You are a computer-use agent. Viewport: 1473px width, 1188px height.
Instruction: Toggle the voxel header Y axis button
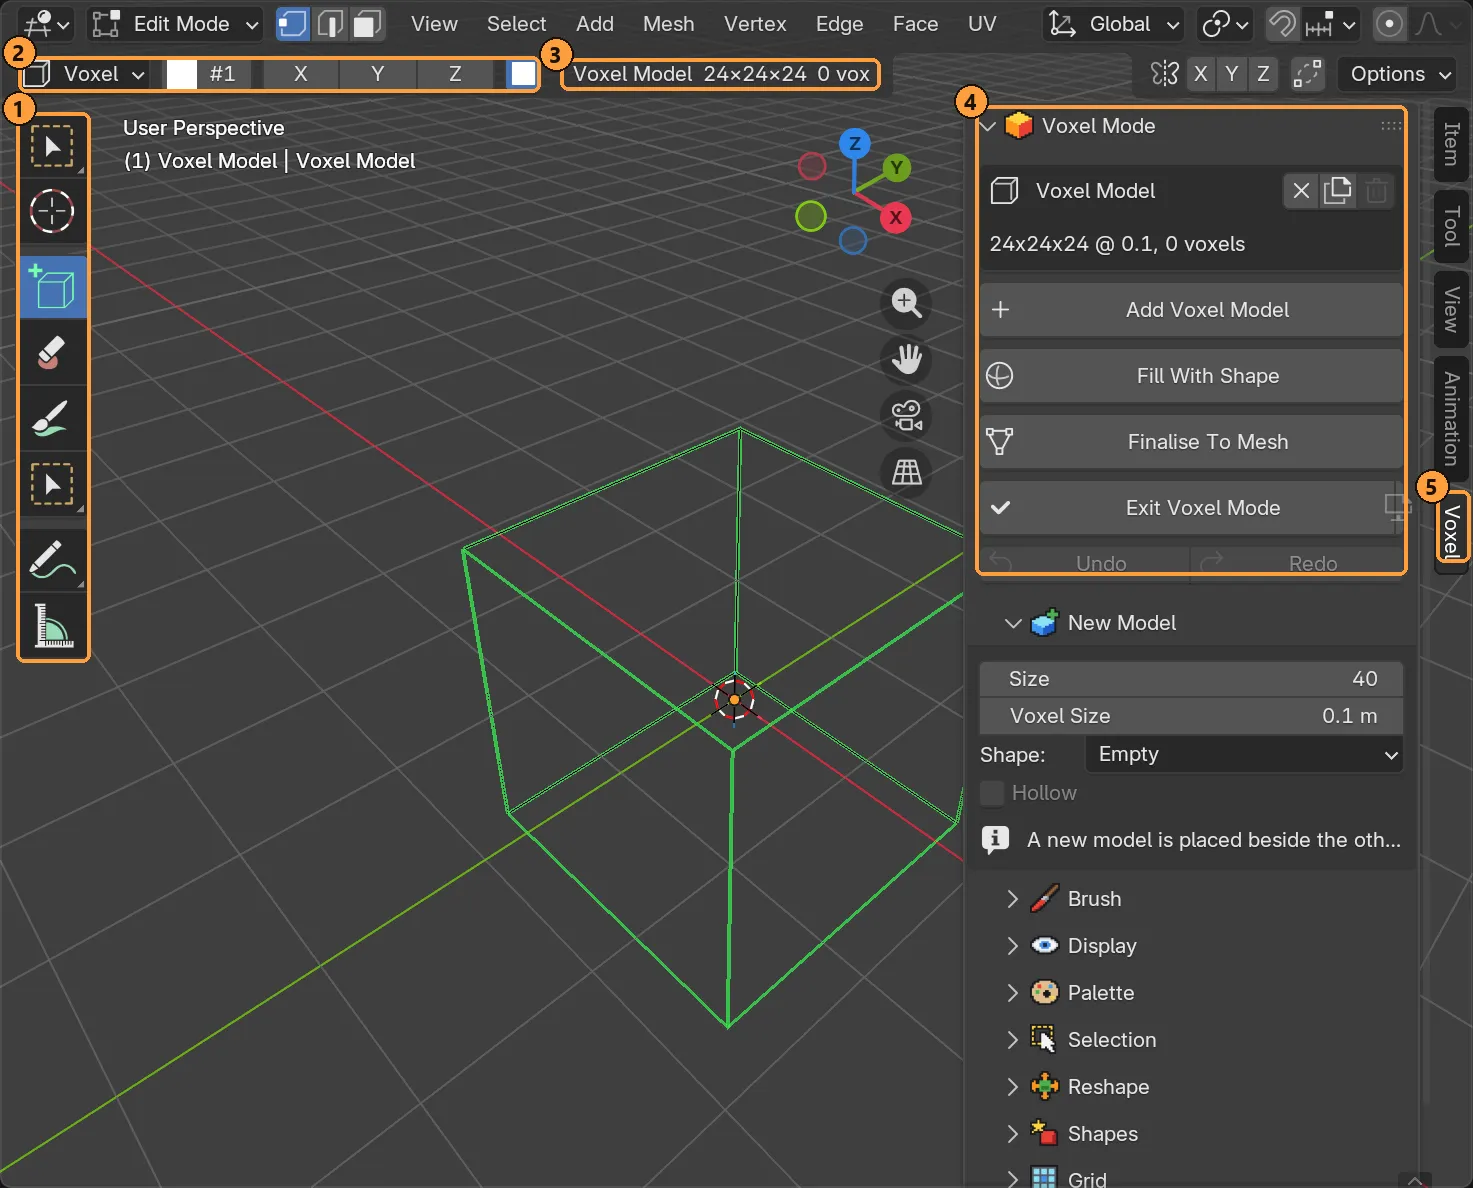(378, 74)
